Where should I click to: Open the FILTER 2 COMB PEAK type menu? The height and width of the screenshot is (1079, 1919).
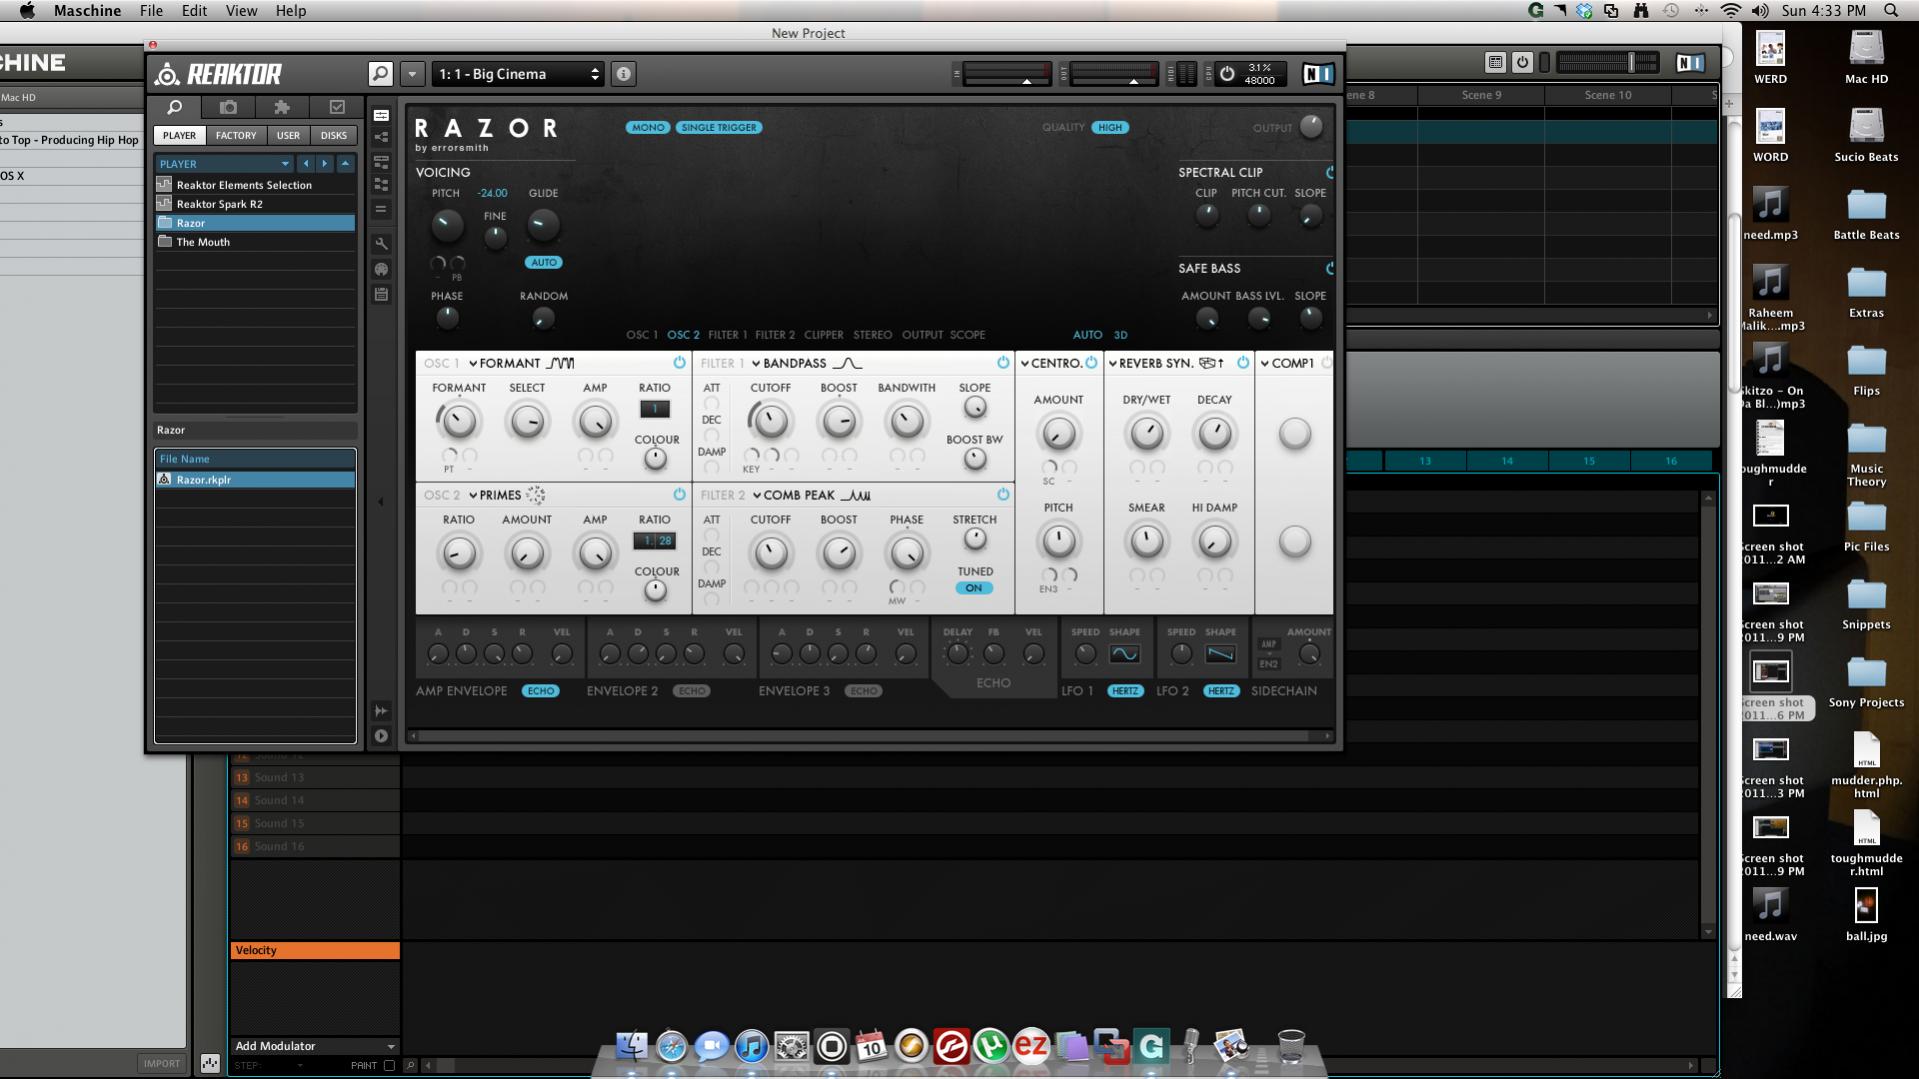click(811, 495)
